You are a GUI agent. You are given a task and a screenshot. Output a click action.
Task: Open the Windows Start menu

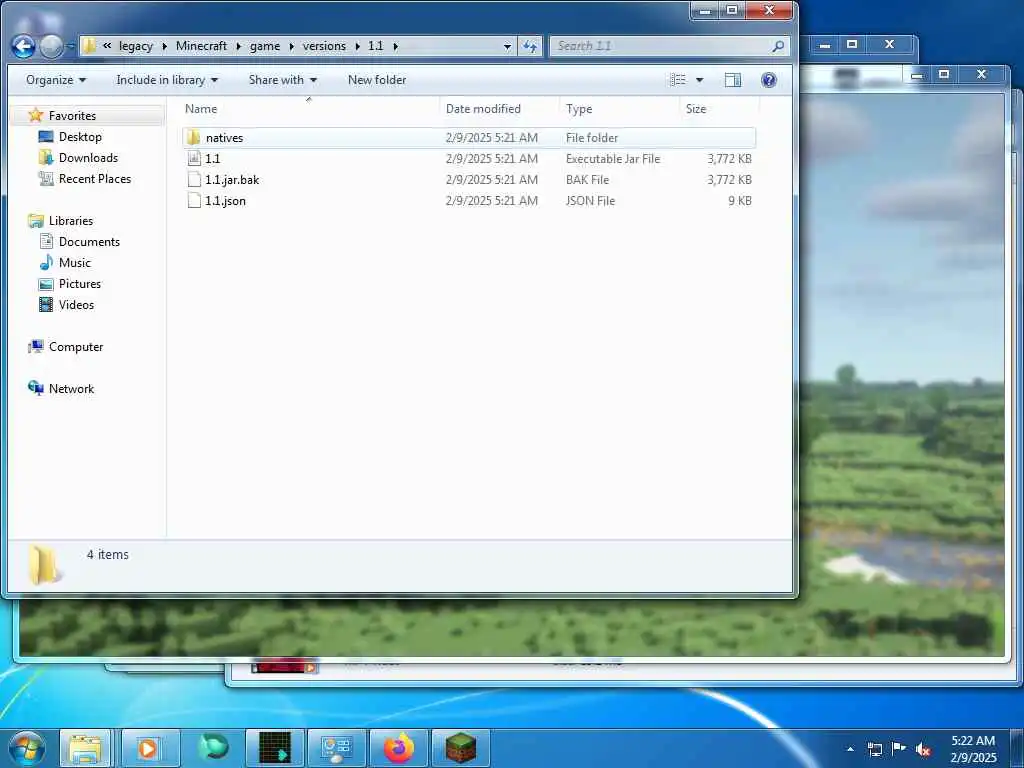click(x=27, y=748)
